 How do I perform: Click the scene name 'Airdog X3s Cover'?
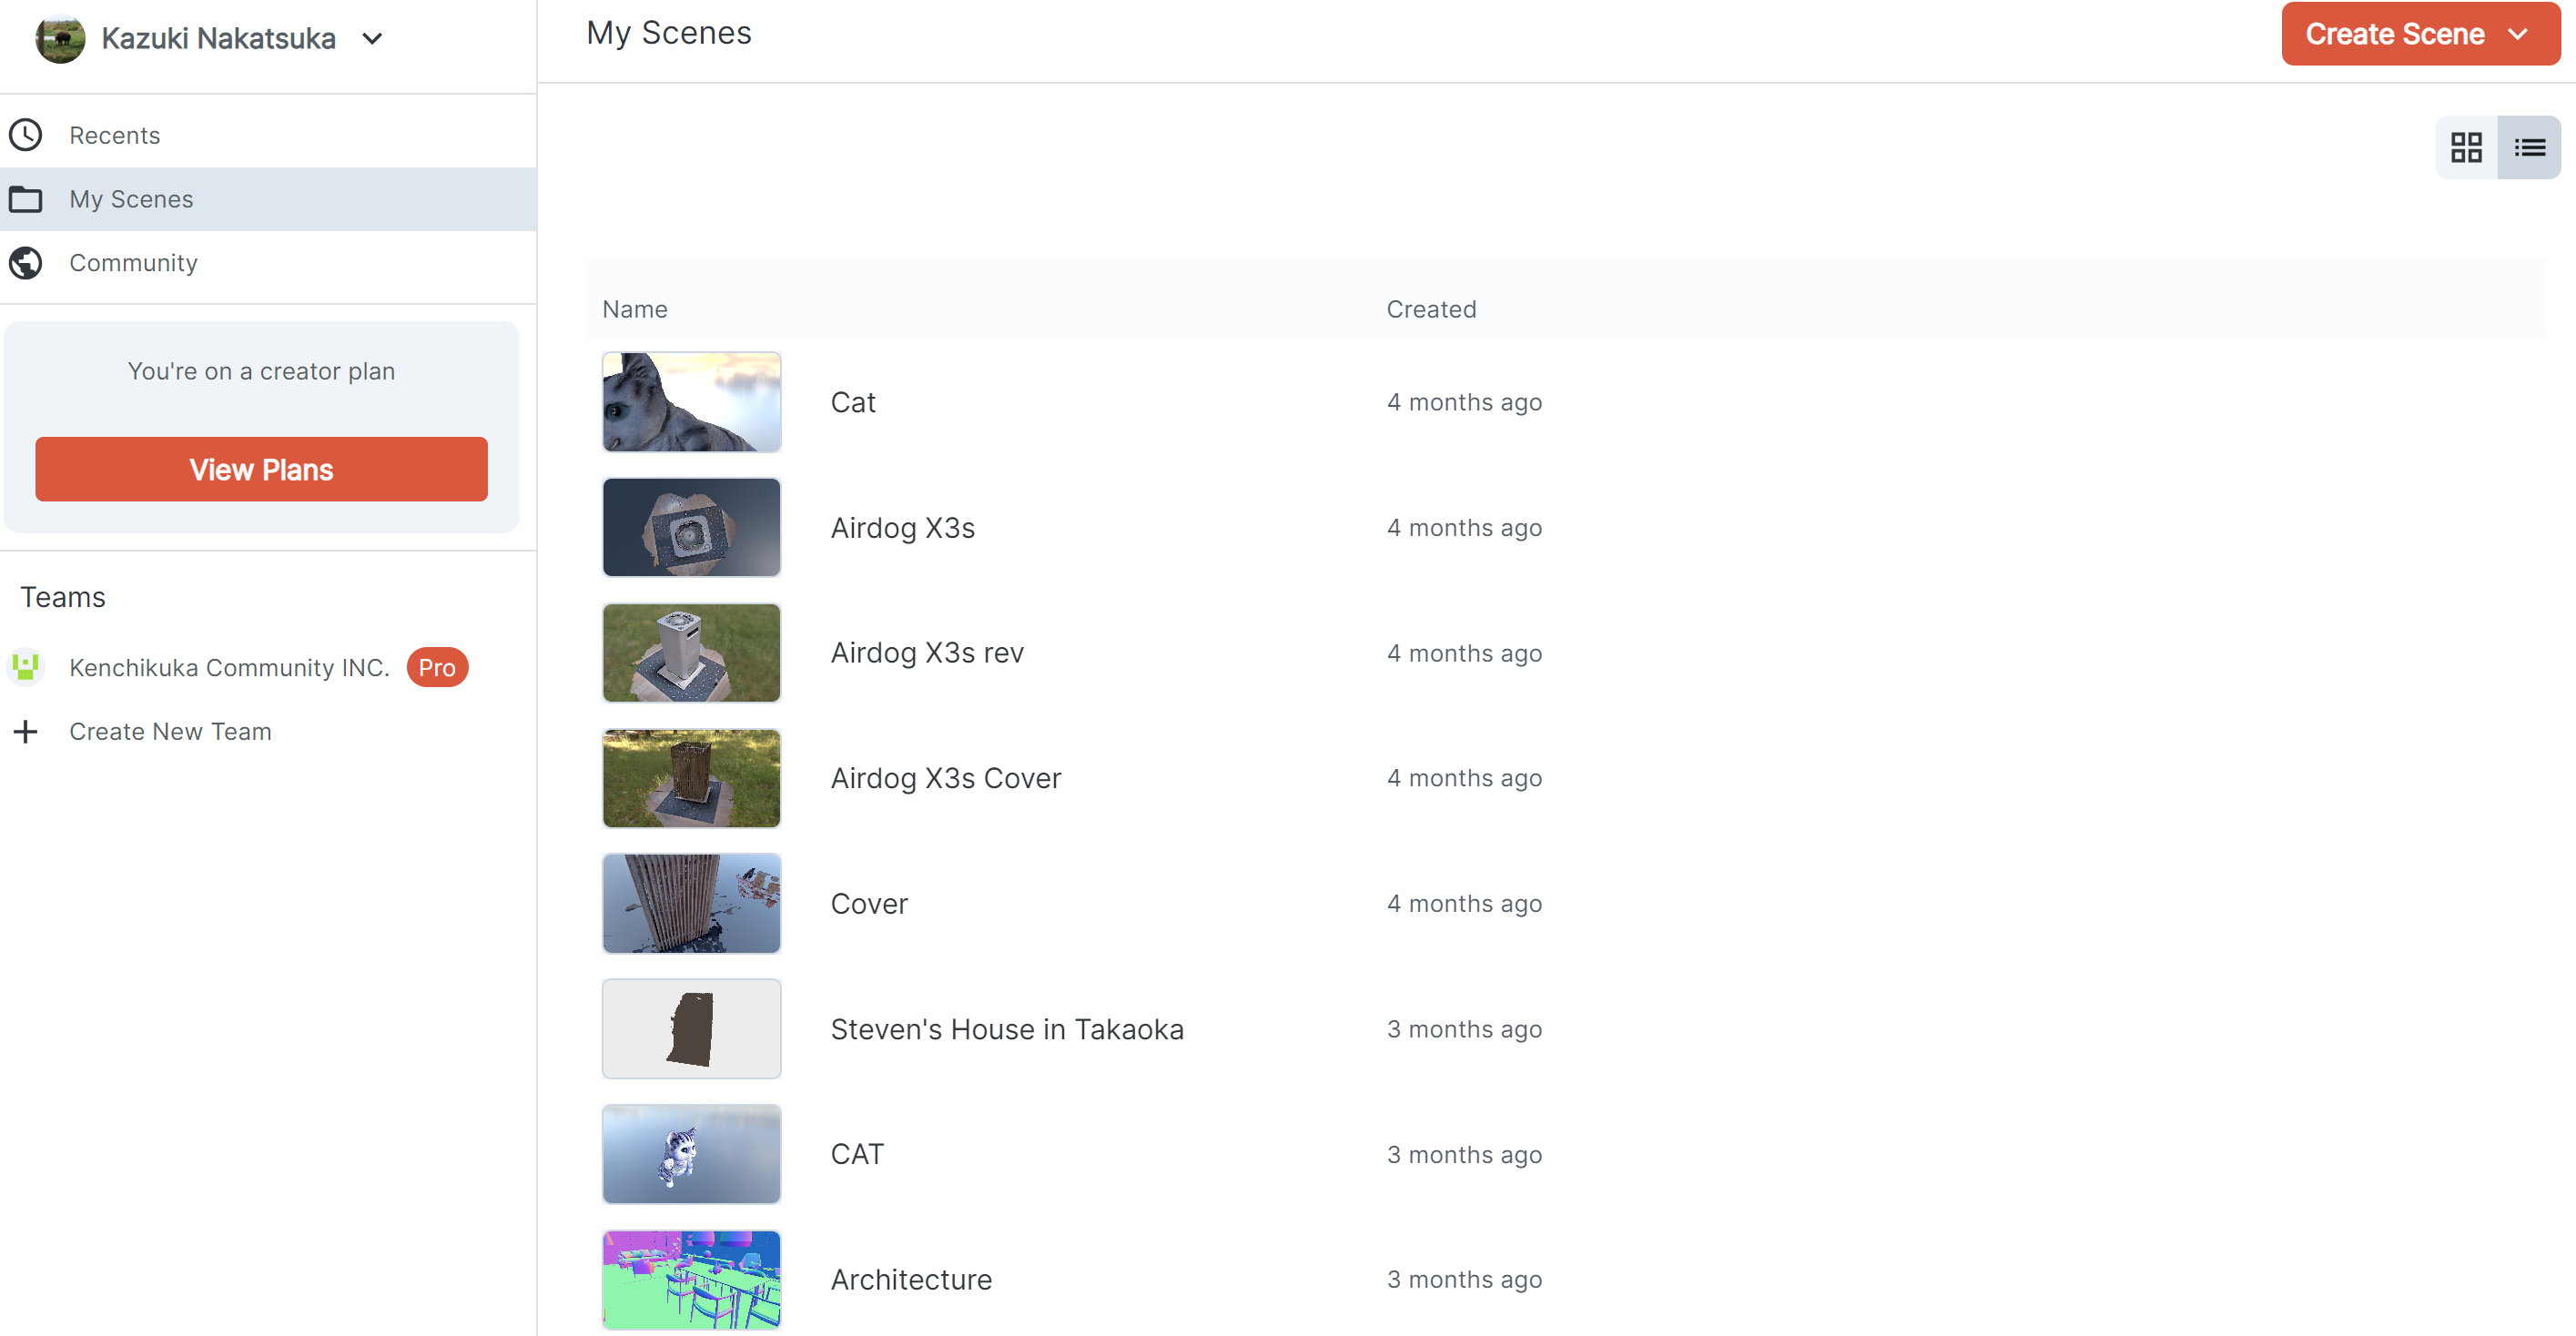tap(945, 778)
